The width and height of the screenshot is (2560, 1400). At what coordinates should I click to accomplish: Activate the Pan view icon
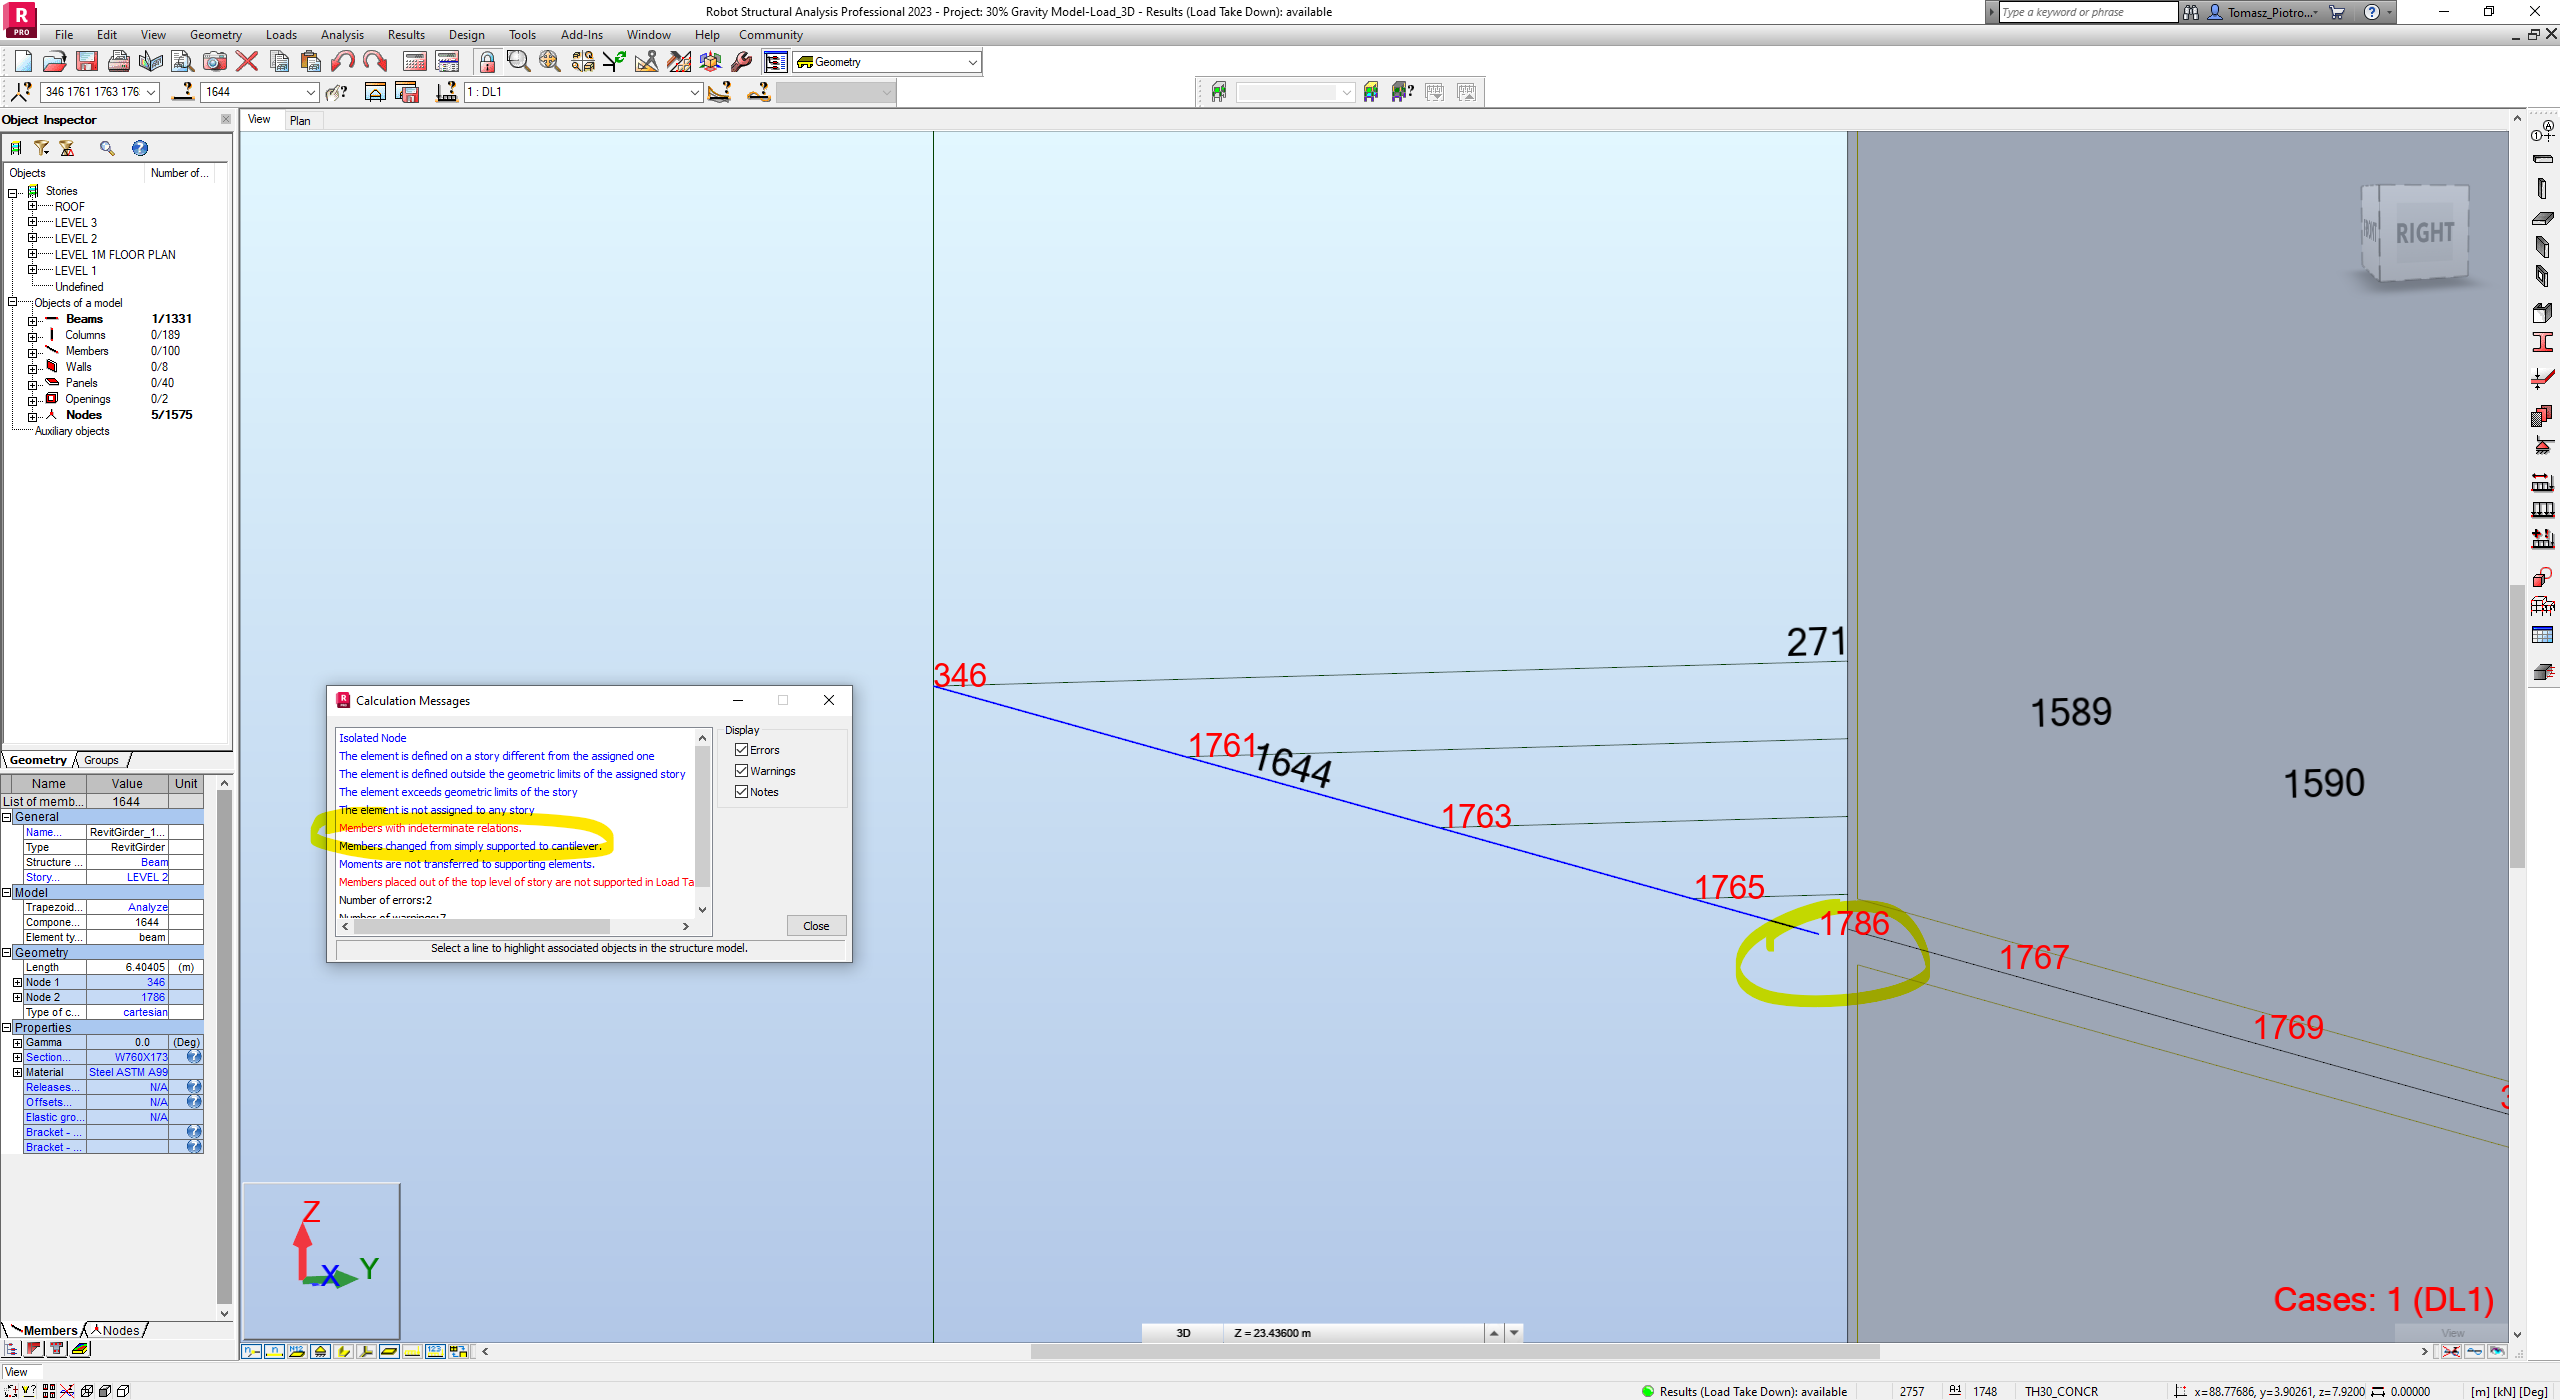(550, 61)
